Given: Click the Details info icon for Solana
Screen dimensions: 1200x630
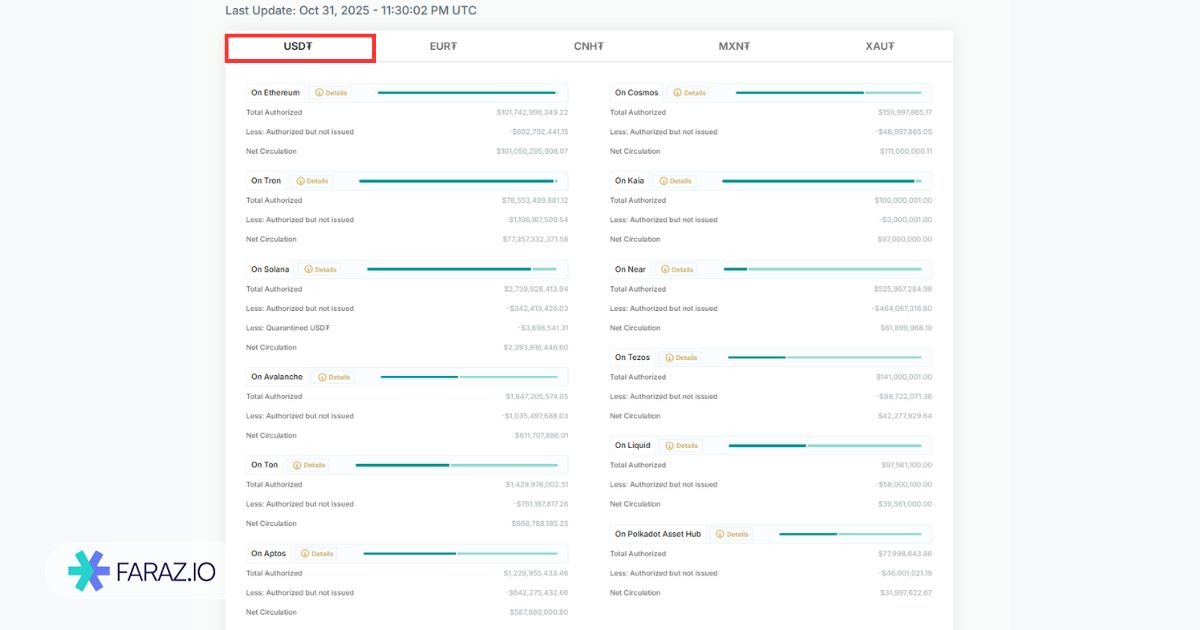Looking at the screenshot, I should pos(309,270).
